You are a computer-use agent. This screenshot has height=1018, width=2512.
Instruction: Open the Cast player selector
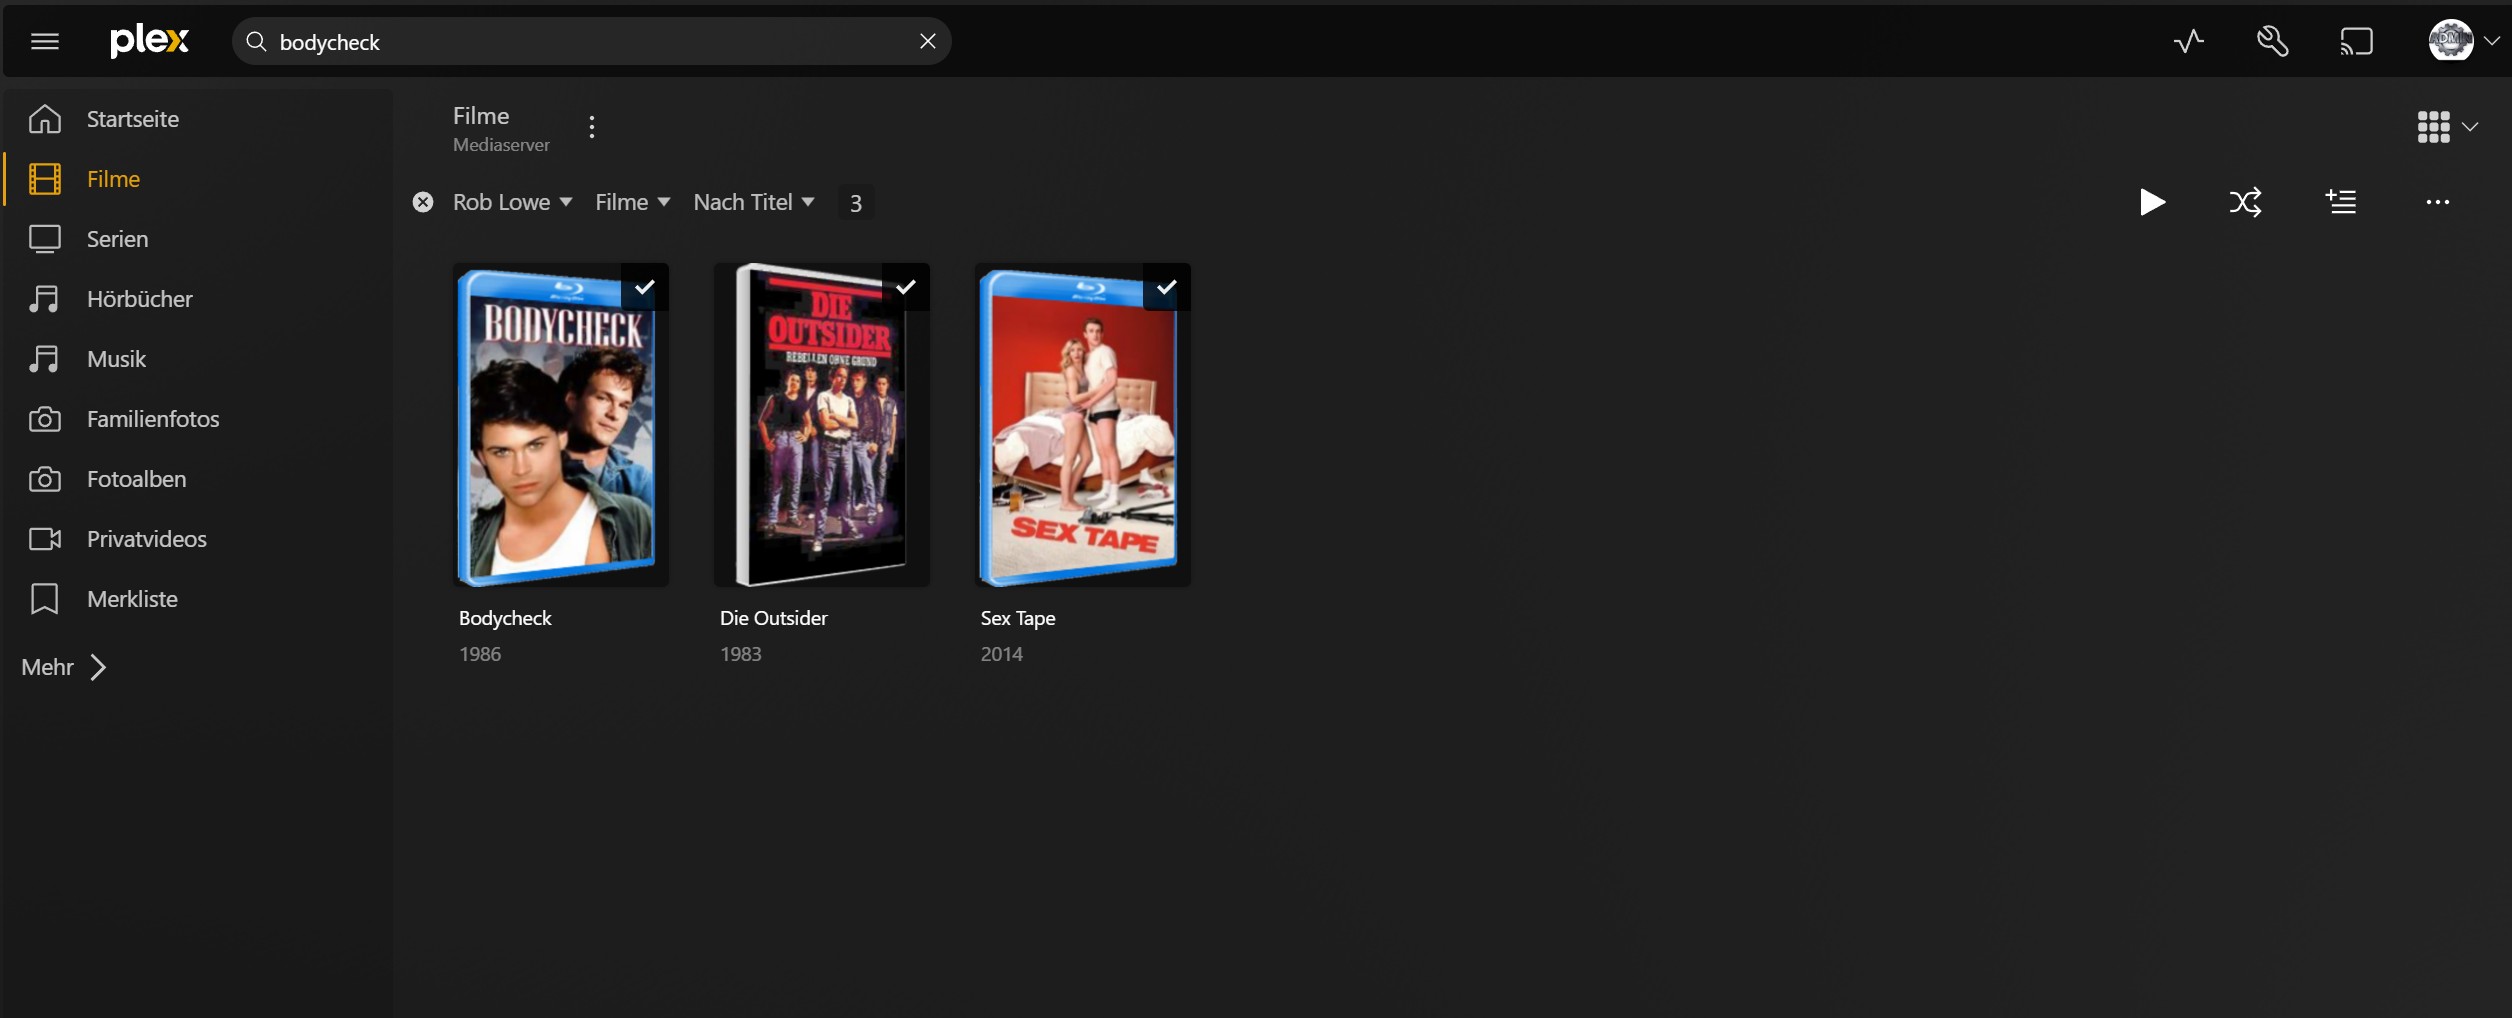coord(2357,41)
